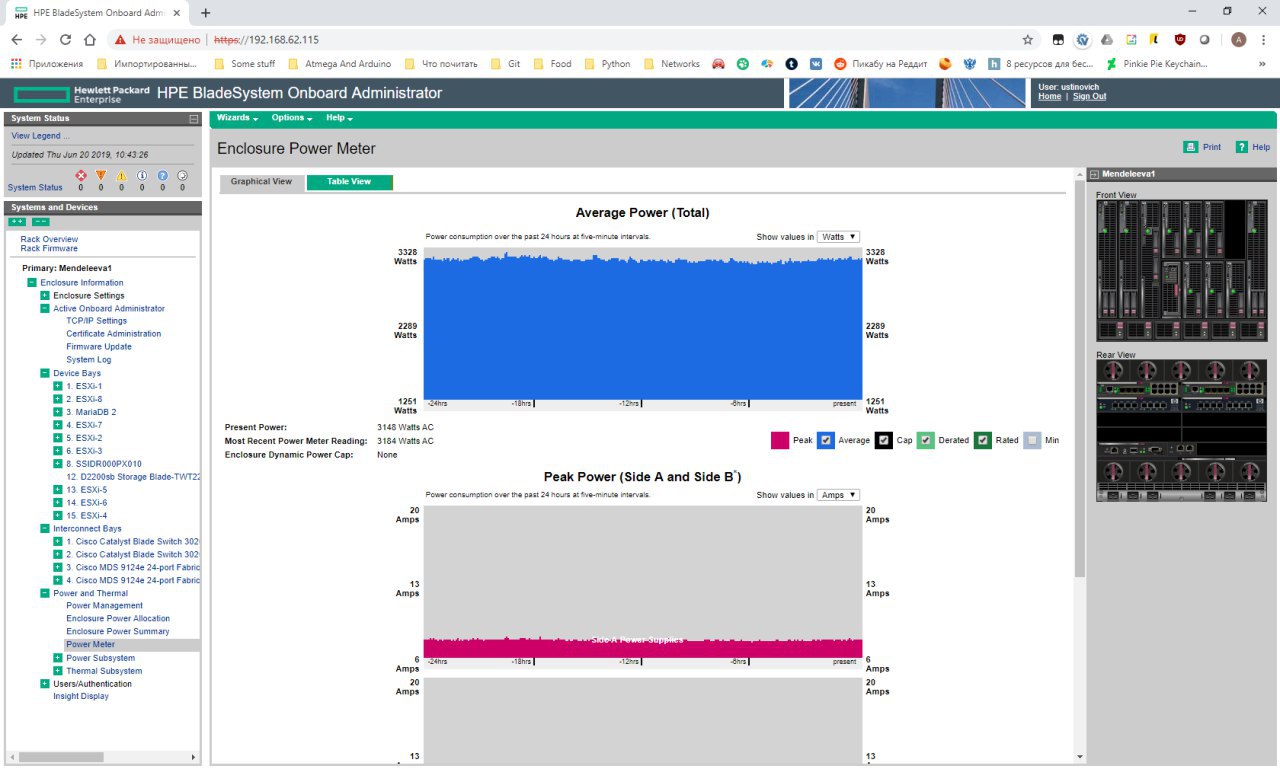Viewport: 1280px width, 769px height.
Task: Click the Critical red X status icon
Action: point(82,176)
